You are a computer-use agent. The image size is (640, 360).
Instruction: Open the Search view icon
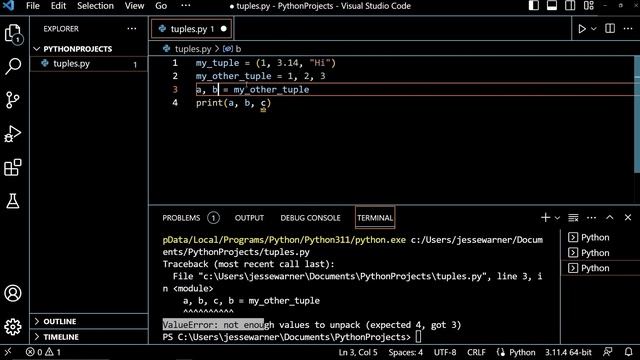click(x=13, y=66)
